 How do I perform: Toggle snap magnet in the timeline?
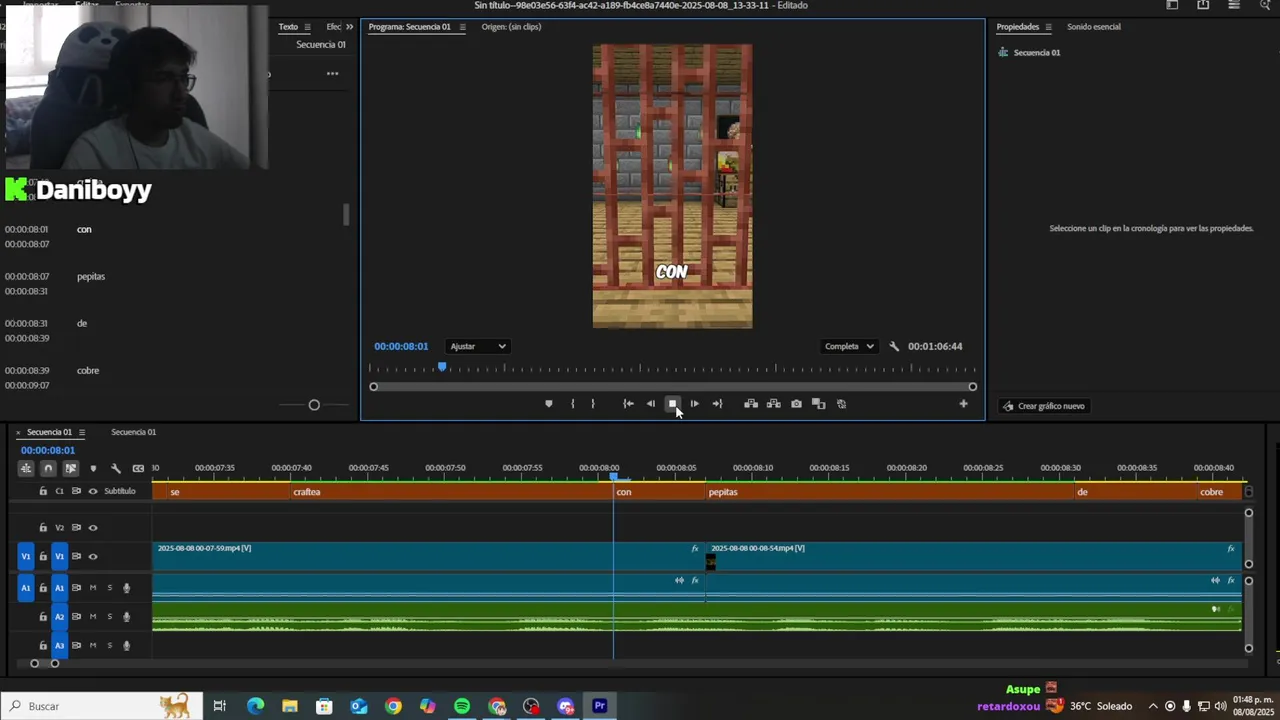tap(48, 468)
